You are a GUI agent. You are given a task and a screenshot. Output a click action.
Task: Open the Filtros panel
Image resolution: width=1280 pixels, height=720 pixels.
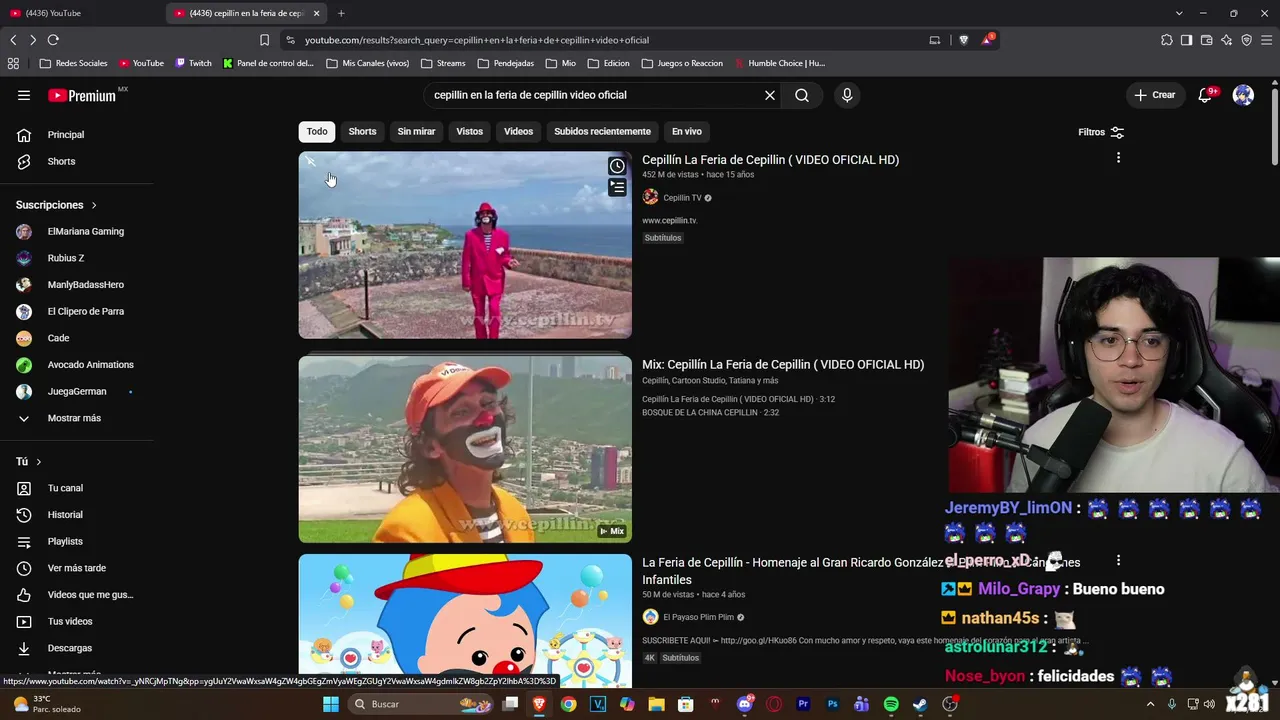pos(1101,132)
